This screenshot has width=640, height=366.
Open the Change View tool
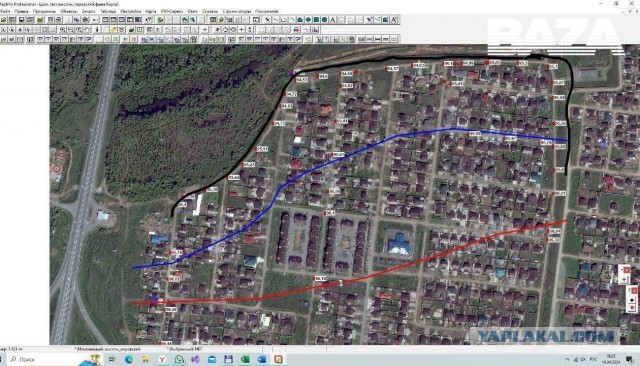78,29
